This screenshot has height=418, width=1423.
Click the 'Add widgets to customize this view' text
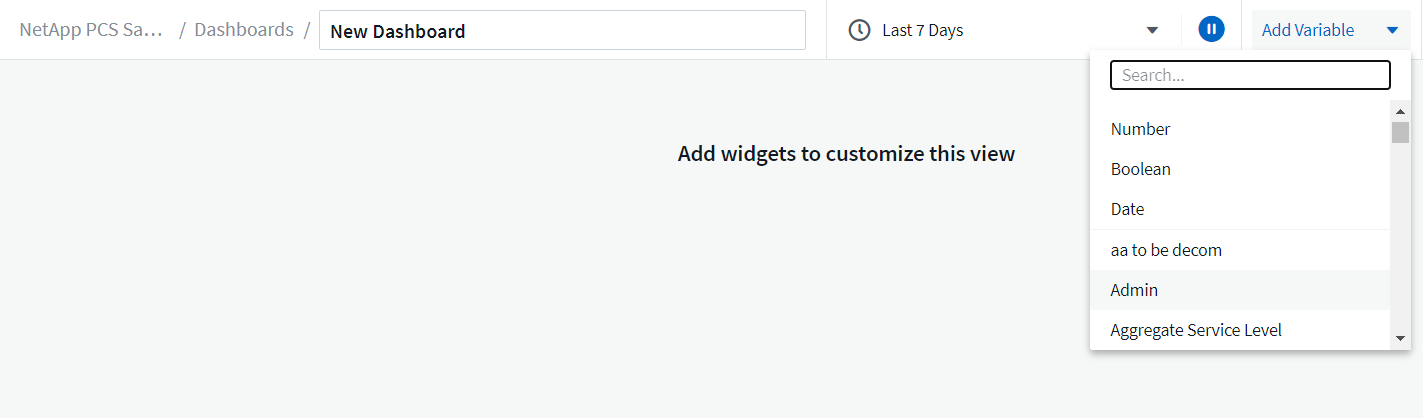pos(846,154)
